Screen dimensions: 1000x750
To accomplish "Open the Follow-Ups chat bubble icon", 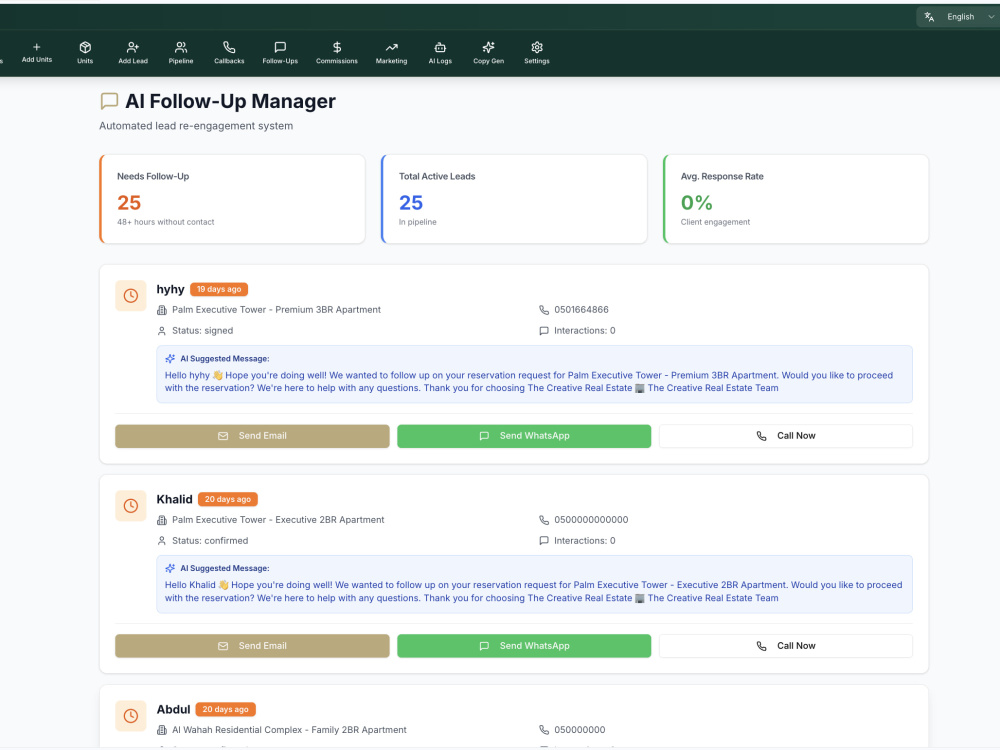I will pyautogui.click(x=280, y=47).
